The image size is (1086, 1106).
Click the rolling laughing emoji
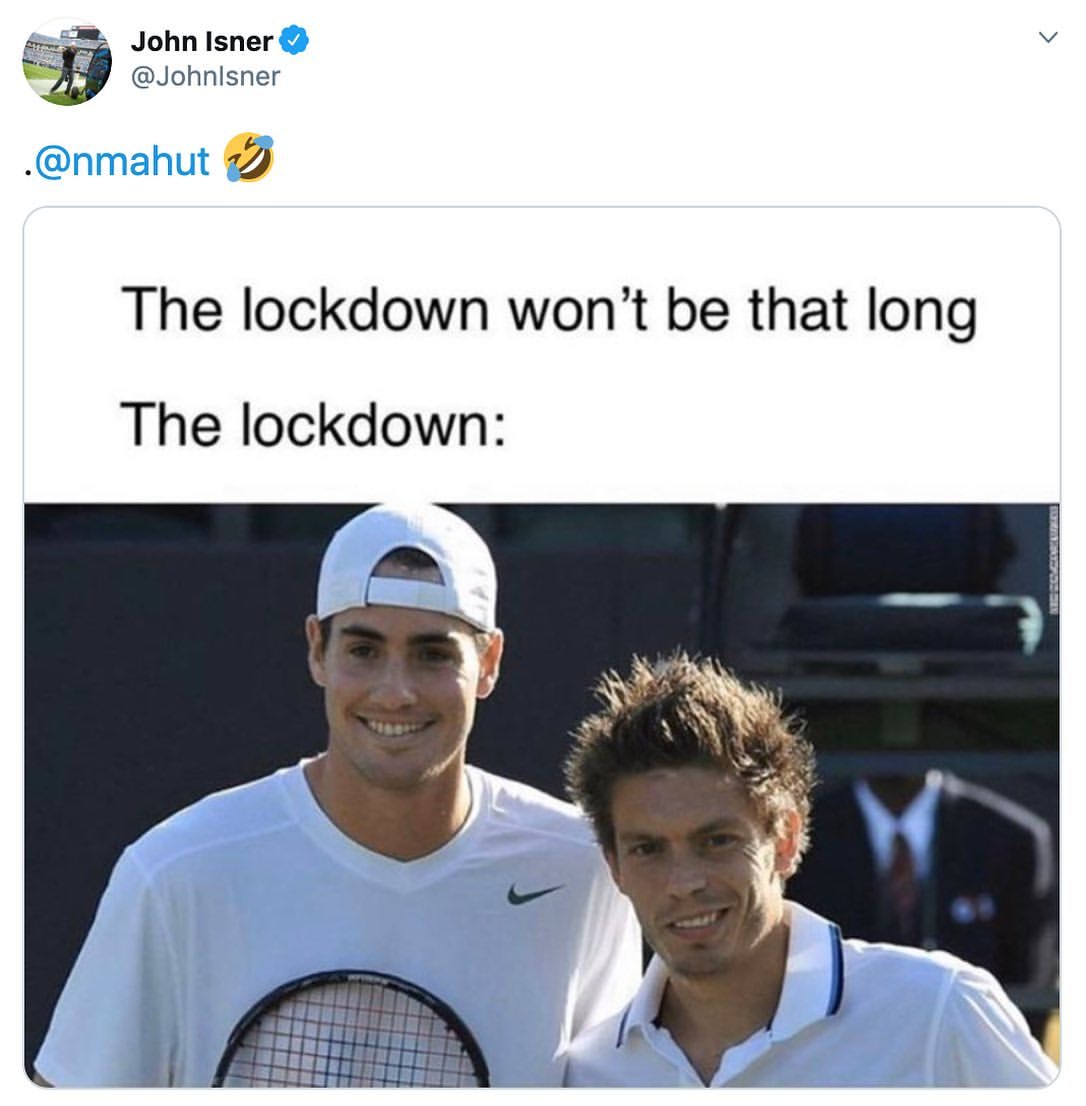248,158
